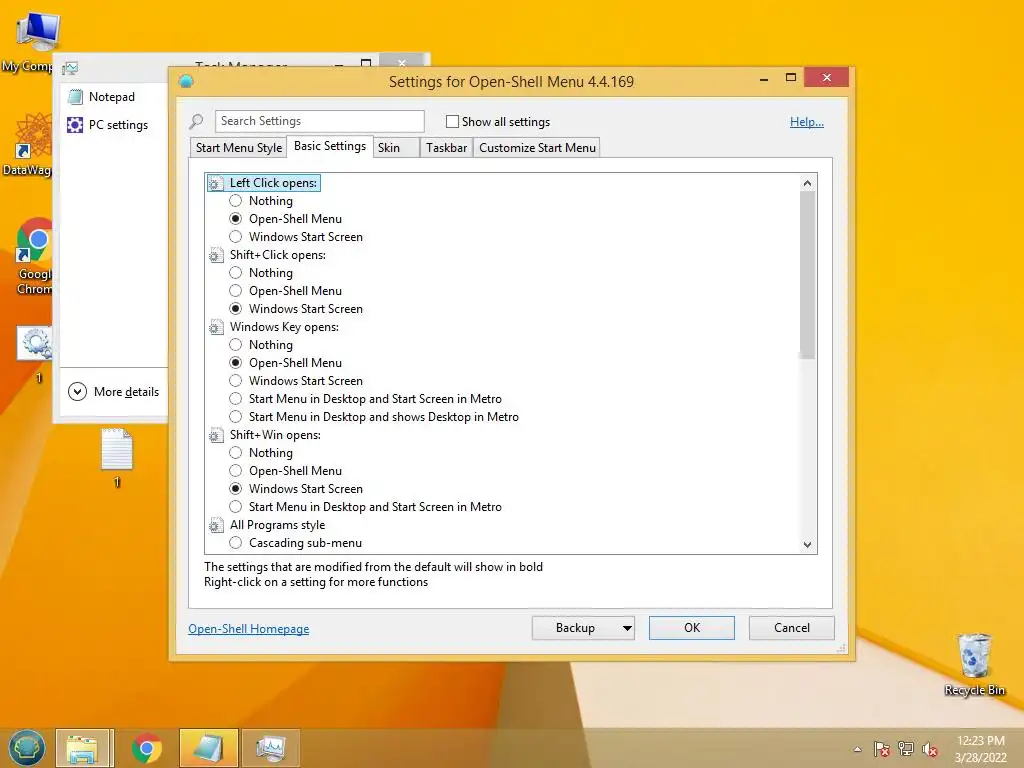
Task: Click the network tray icon
Action: [906, 749]
